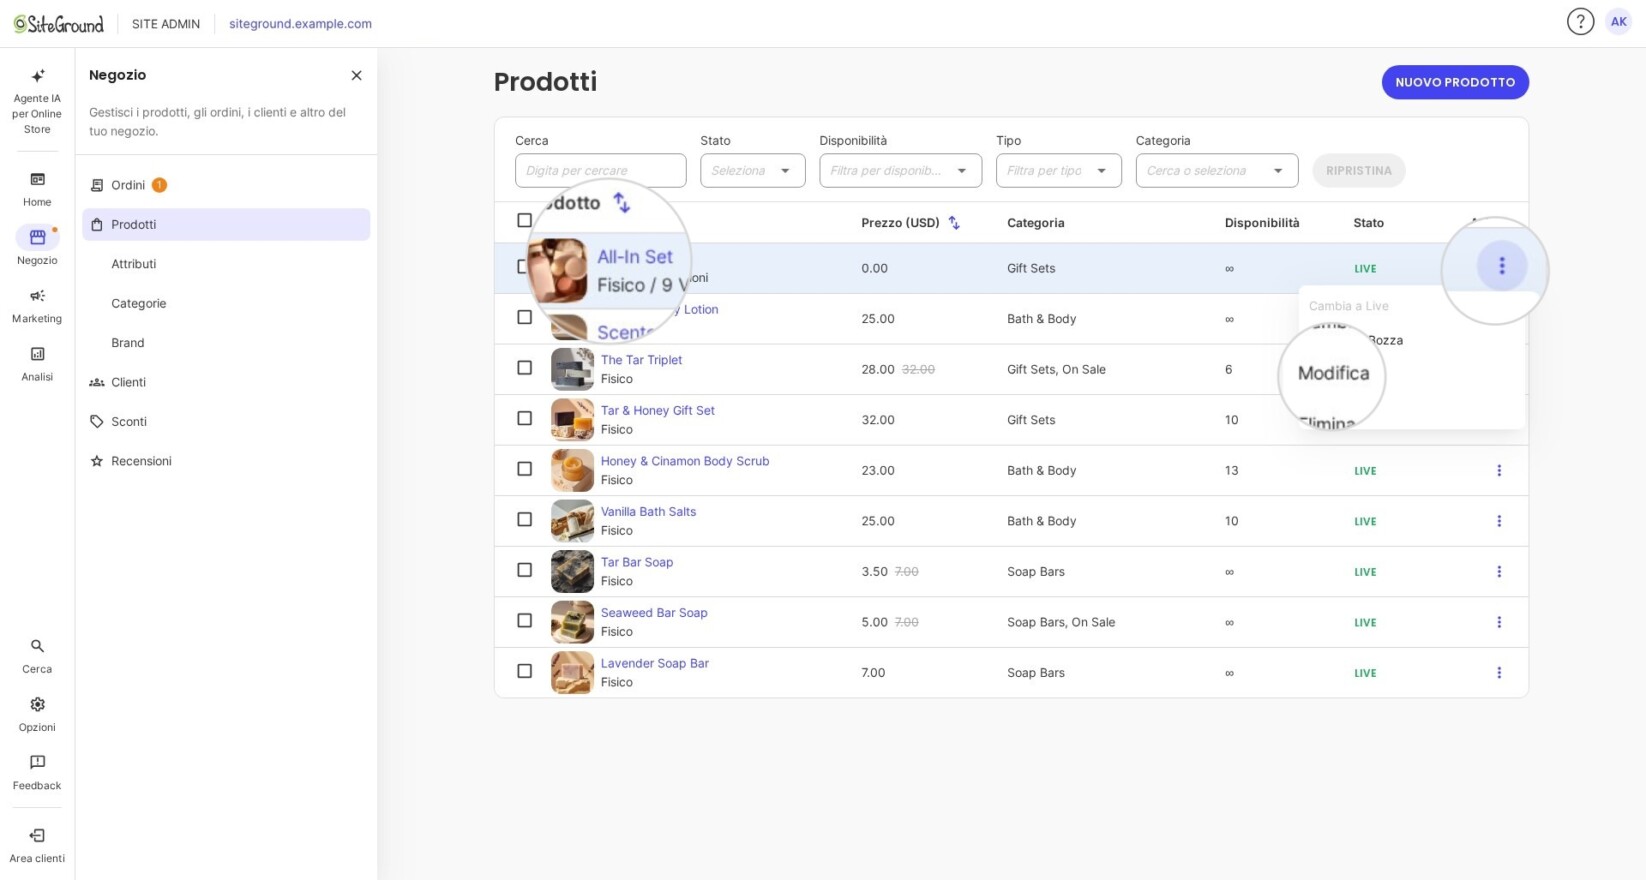1646x880 pixels.
Task: Open Opzioni settings gear
Action: [37, 714]
